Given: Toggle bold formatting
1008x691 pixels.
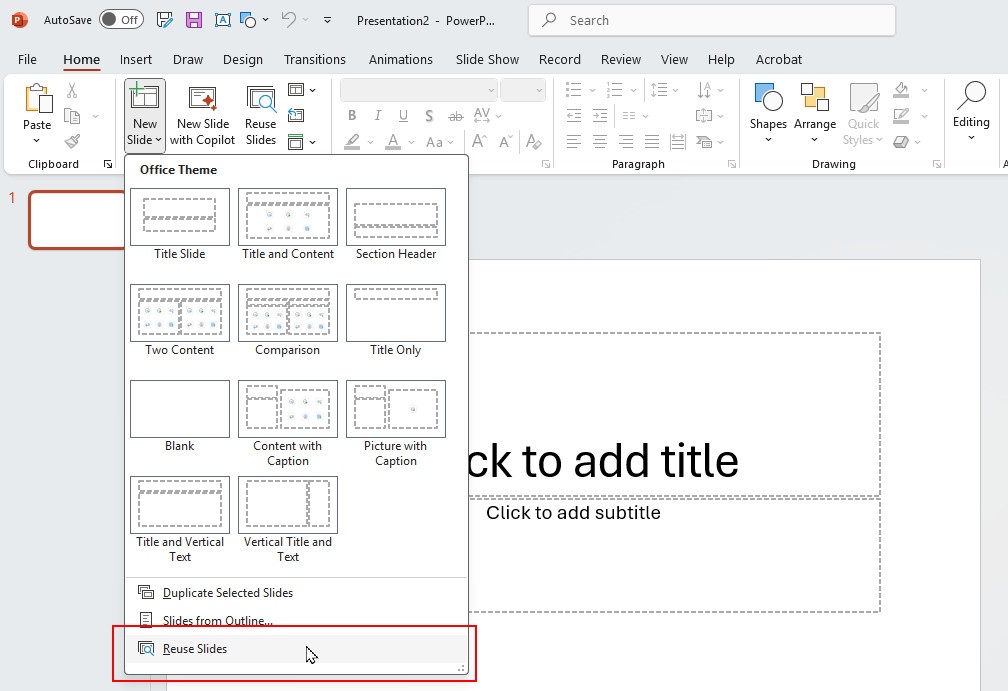Looking at the screenshot, I should pos(352,116).
